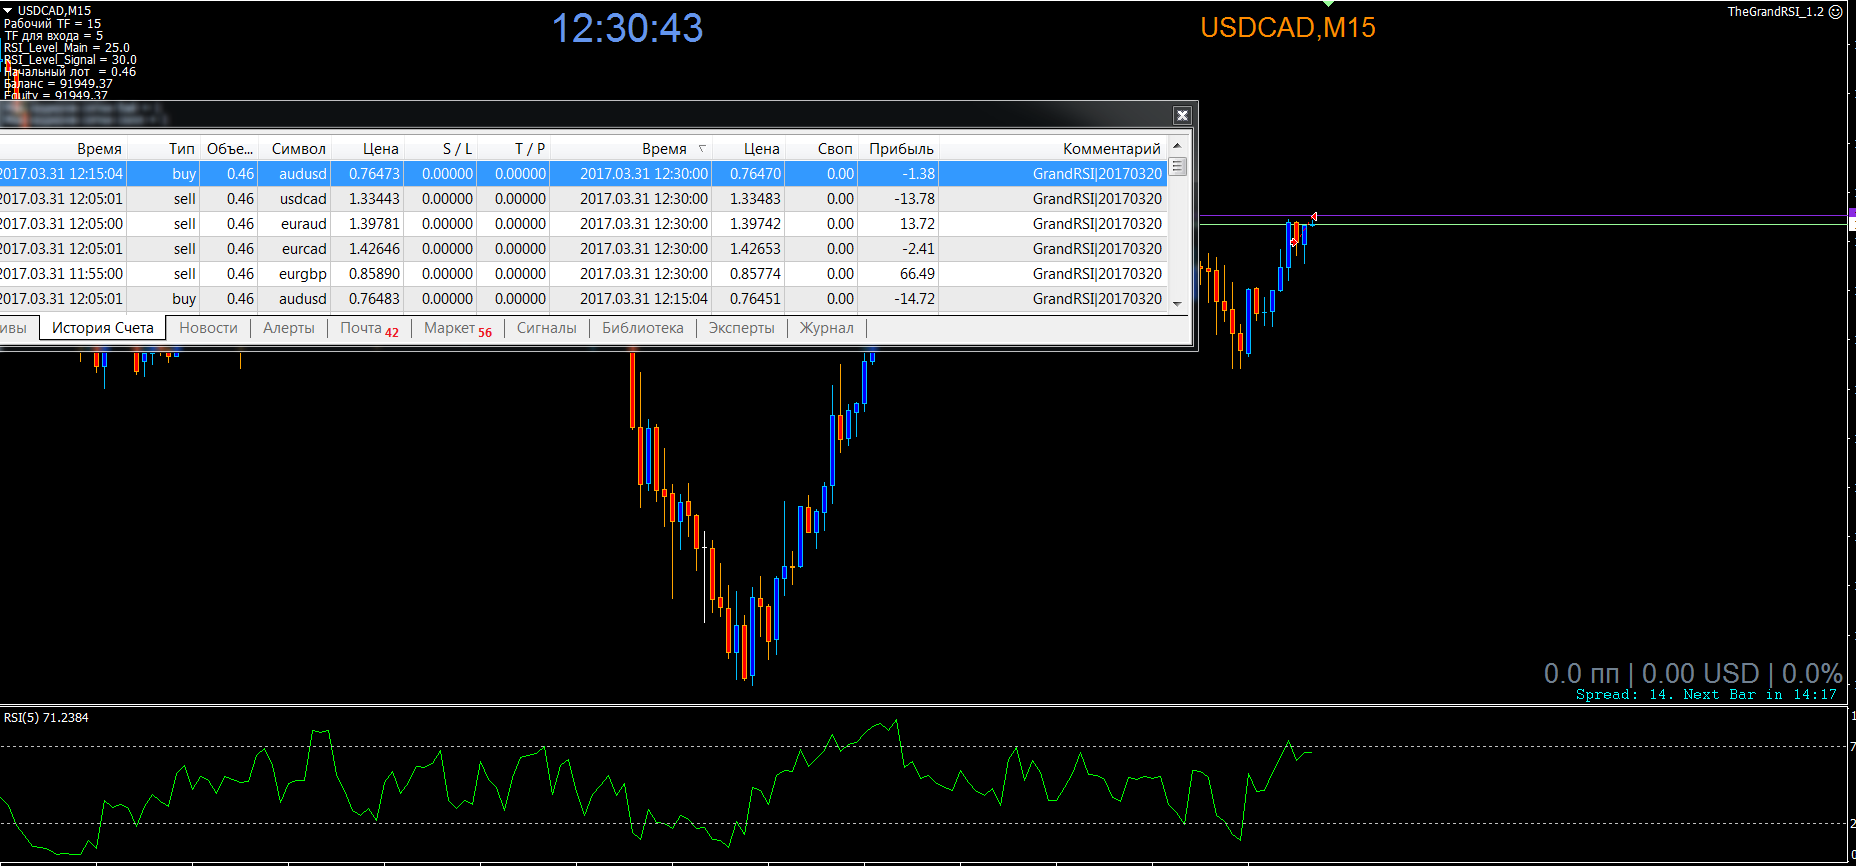Image resolution: width=1856 pixels, height=866 pixels.
Task: Click the 66.49 profit value
Action: click(917, 273)
